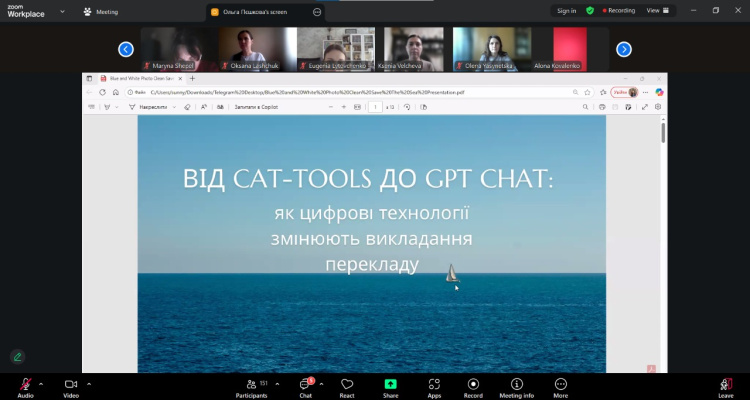Start the camera with the Video button
Image resolution: width=750 pixels, height=400 pixels.
[x=71, y=388]
